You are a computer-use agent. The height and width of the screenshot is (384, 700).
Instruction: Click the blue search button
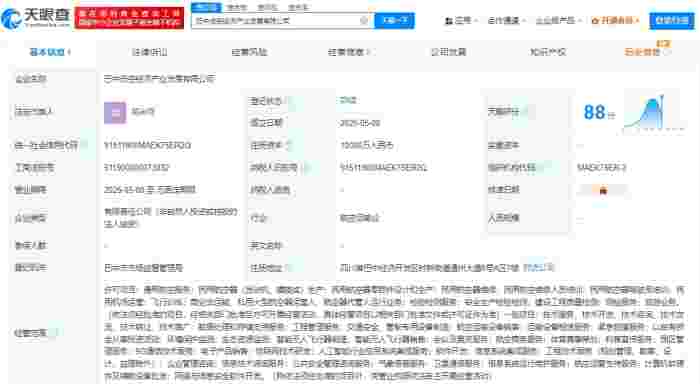click(x=395, y=21)
